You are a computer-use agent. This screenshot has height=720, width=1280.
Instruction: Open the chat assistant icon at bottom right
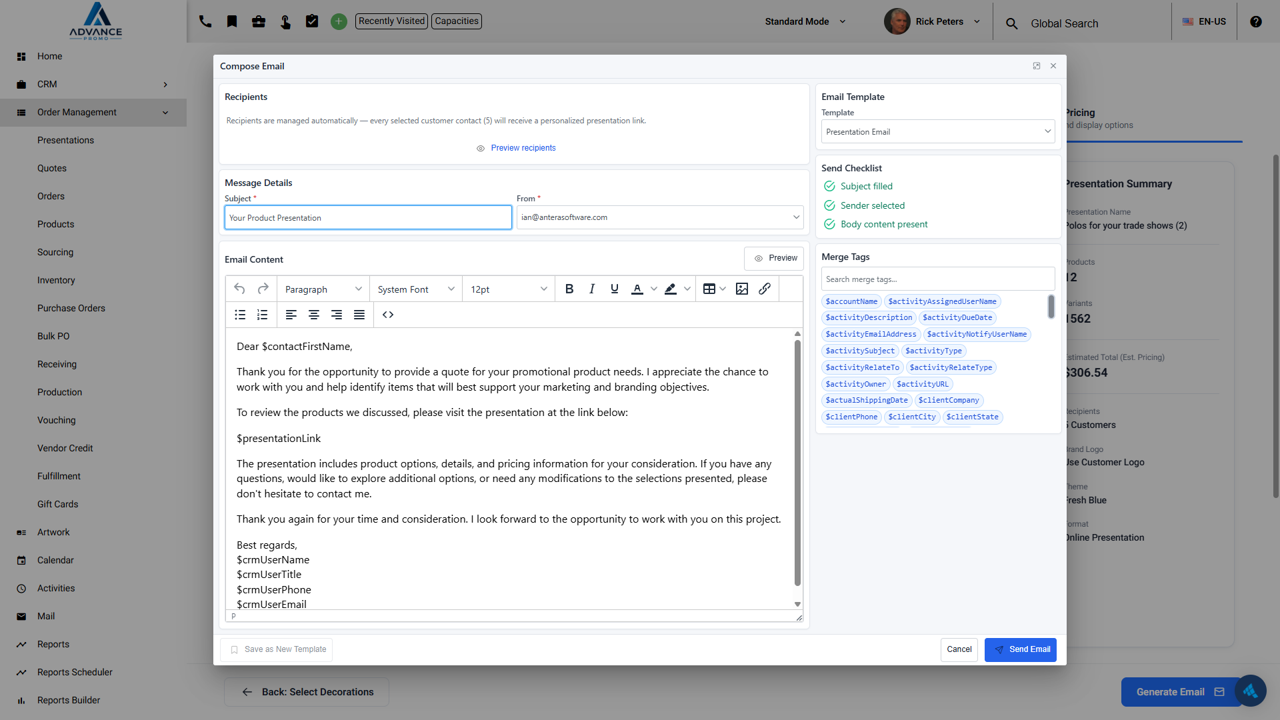pos(1251,691)
